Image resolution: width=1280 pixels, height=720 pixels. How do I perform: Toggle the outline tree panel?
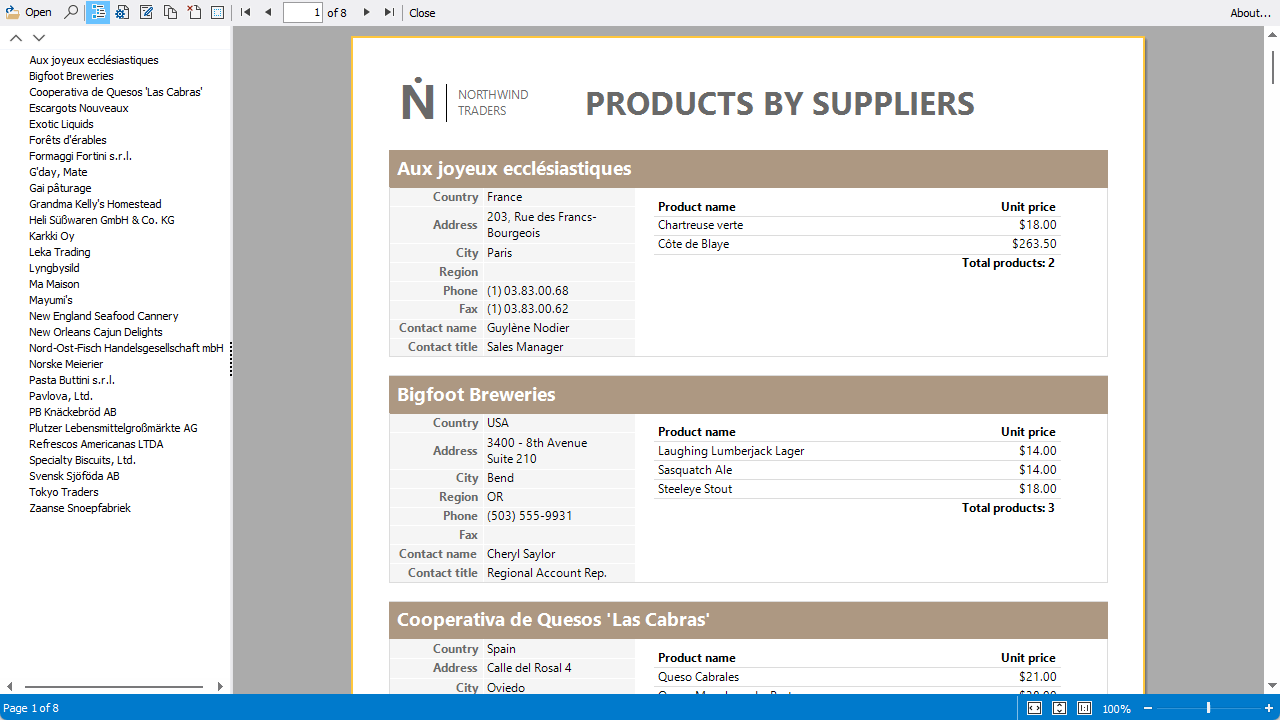(x=98, y=12)
